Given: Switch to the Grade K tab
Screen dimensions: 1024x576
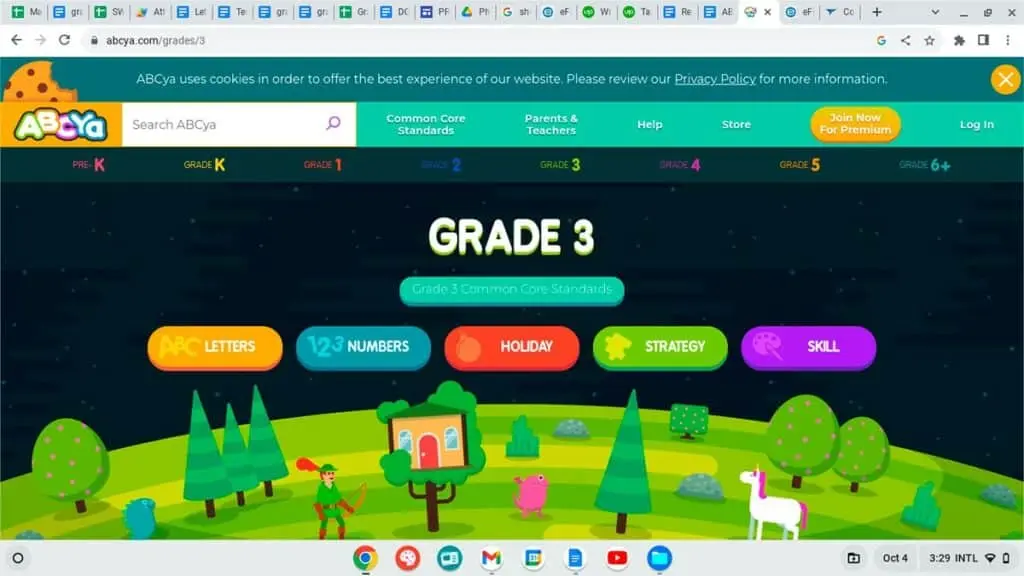Looking at the screenshot, I should [x=204, y=165].
